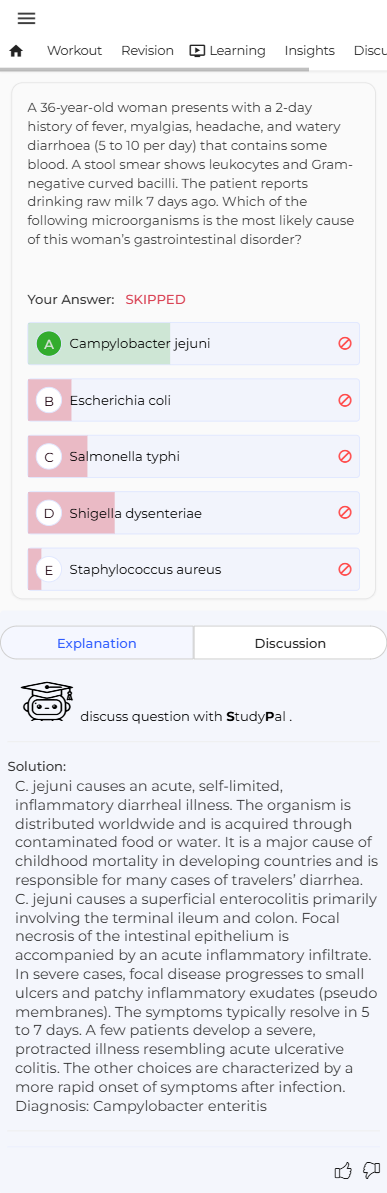Viewport: 387px width, 1193px height.
Task: Strike out Salmonella typhi option icon
Action: (x=344, y=457)
